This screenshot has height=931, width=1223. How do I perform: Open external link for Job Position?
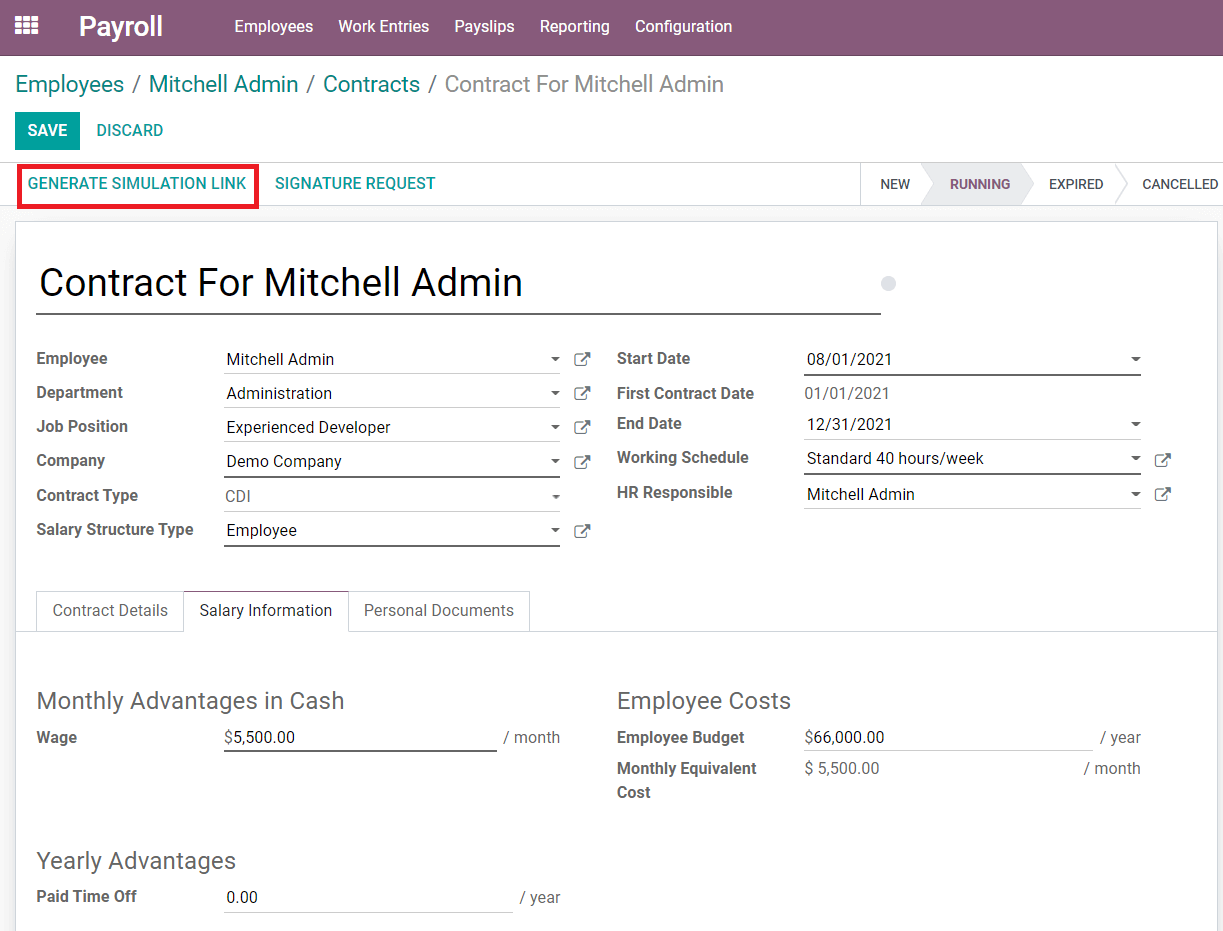point(582,428)
